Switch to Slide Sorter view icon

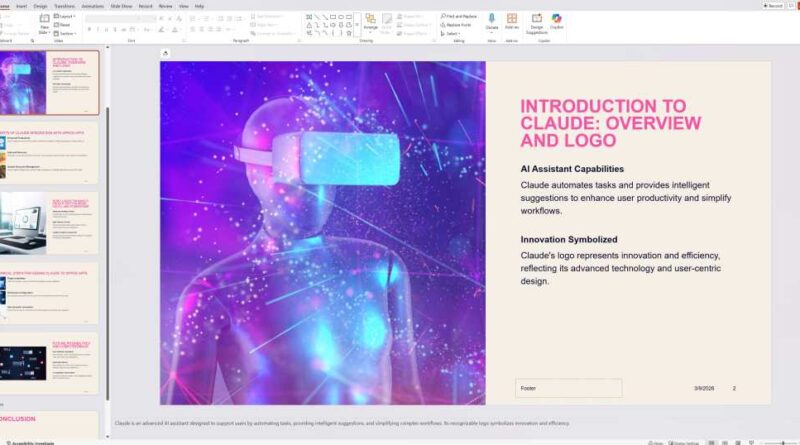click(724, 443)
